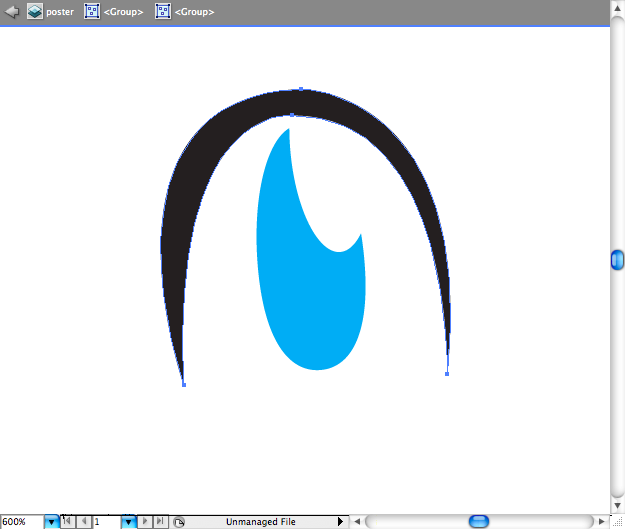Image resolution: width=625 pixels, height=529 pixels.
Task: Click the back arrow to exit isolation mode
Action: pyautogui.click(x=12, y=12)
